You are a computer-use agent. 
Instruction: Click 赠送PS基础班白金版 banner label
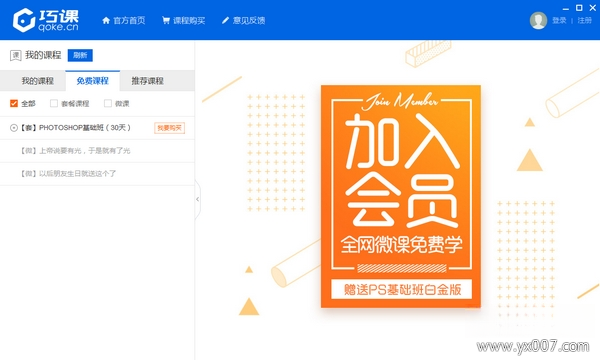[401, 289]
